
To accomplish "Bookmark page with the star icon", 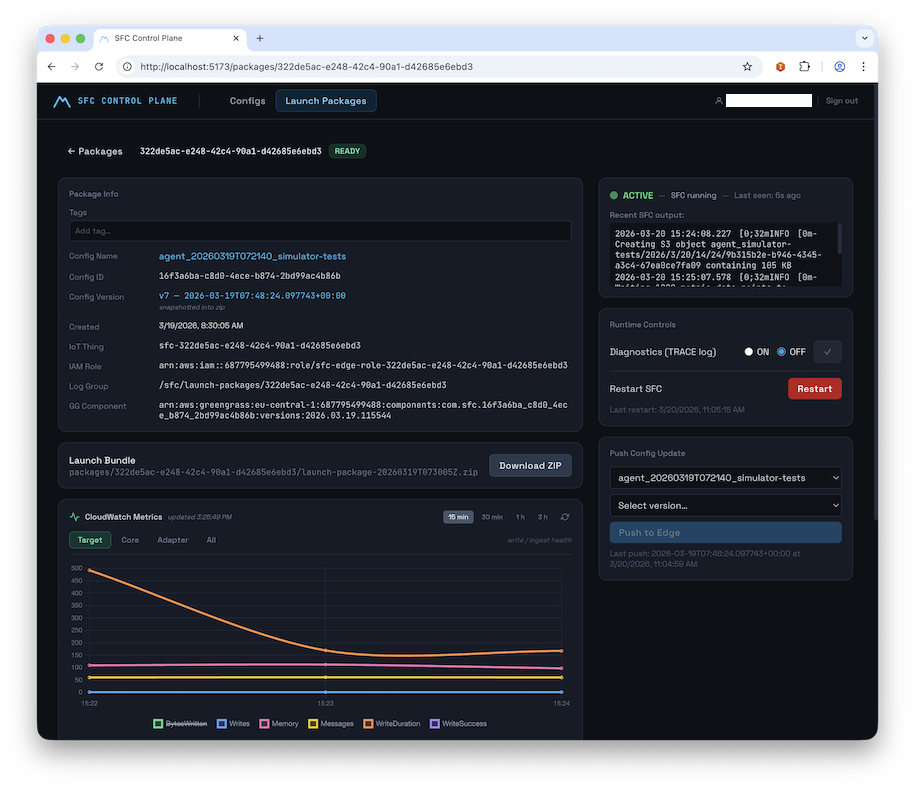I will pyautogui.click(x=747, y=67).
